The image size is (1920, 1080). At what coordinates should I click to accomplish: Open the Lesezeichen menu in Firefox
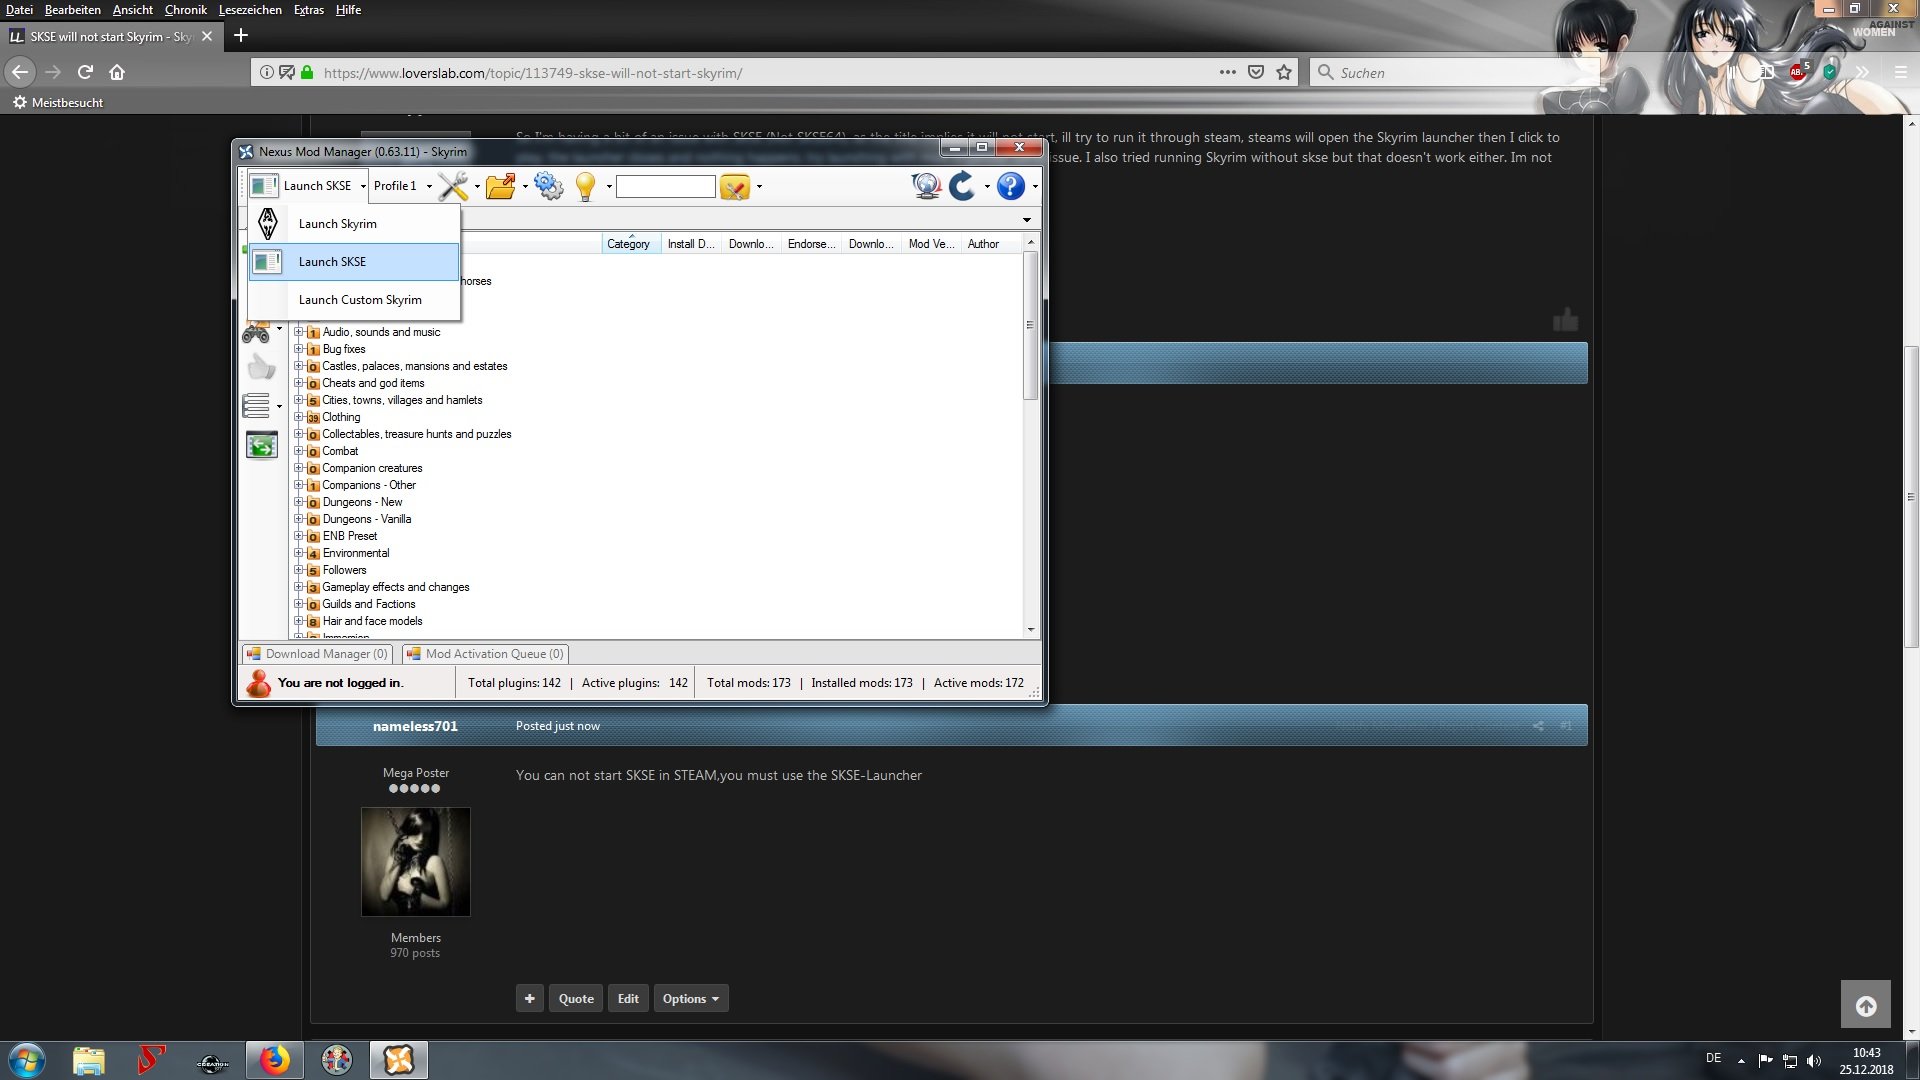click(x=250, y=10)
